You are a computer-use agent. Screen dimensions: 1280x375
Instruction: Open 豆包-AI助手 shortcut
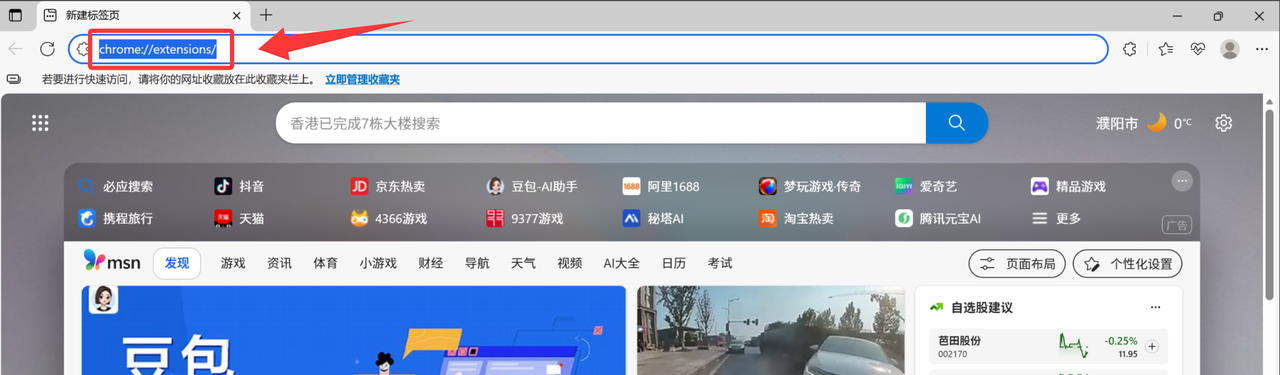click(532, 186)
